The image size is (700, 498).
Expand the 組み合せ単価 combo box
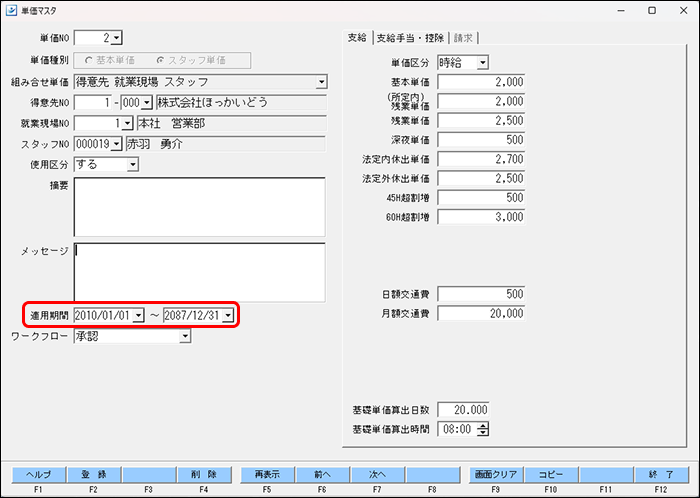coord(321,82)
